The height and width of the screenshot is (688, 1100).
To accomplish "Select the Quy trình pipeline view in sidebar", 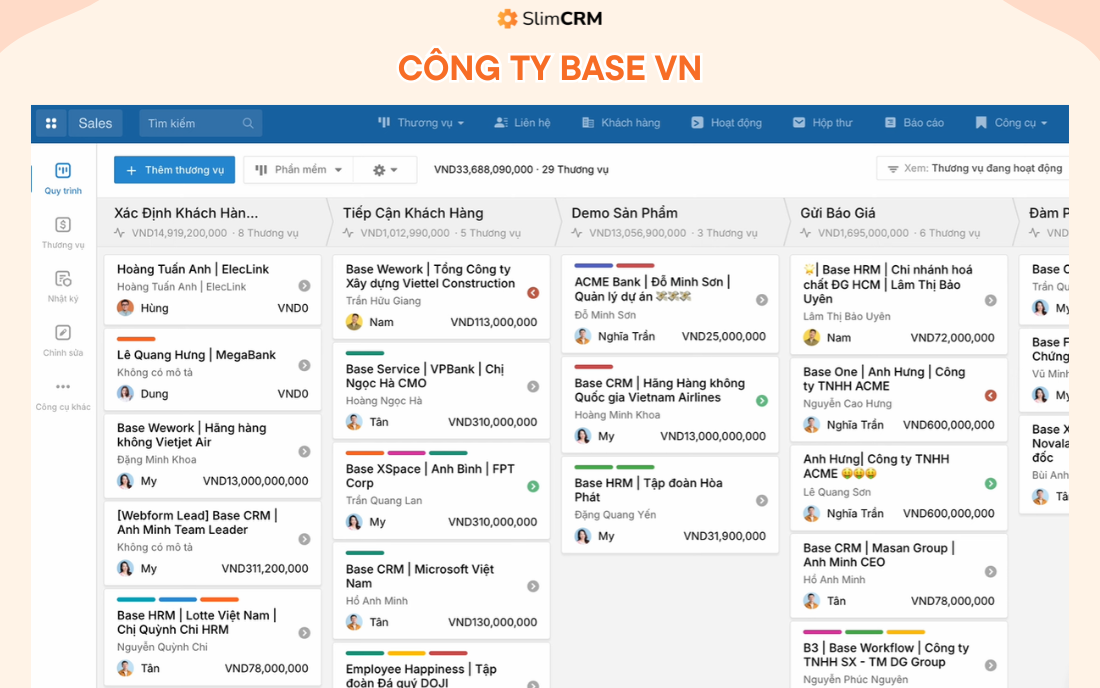I will coord(62,168).
